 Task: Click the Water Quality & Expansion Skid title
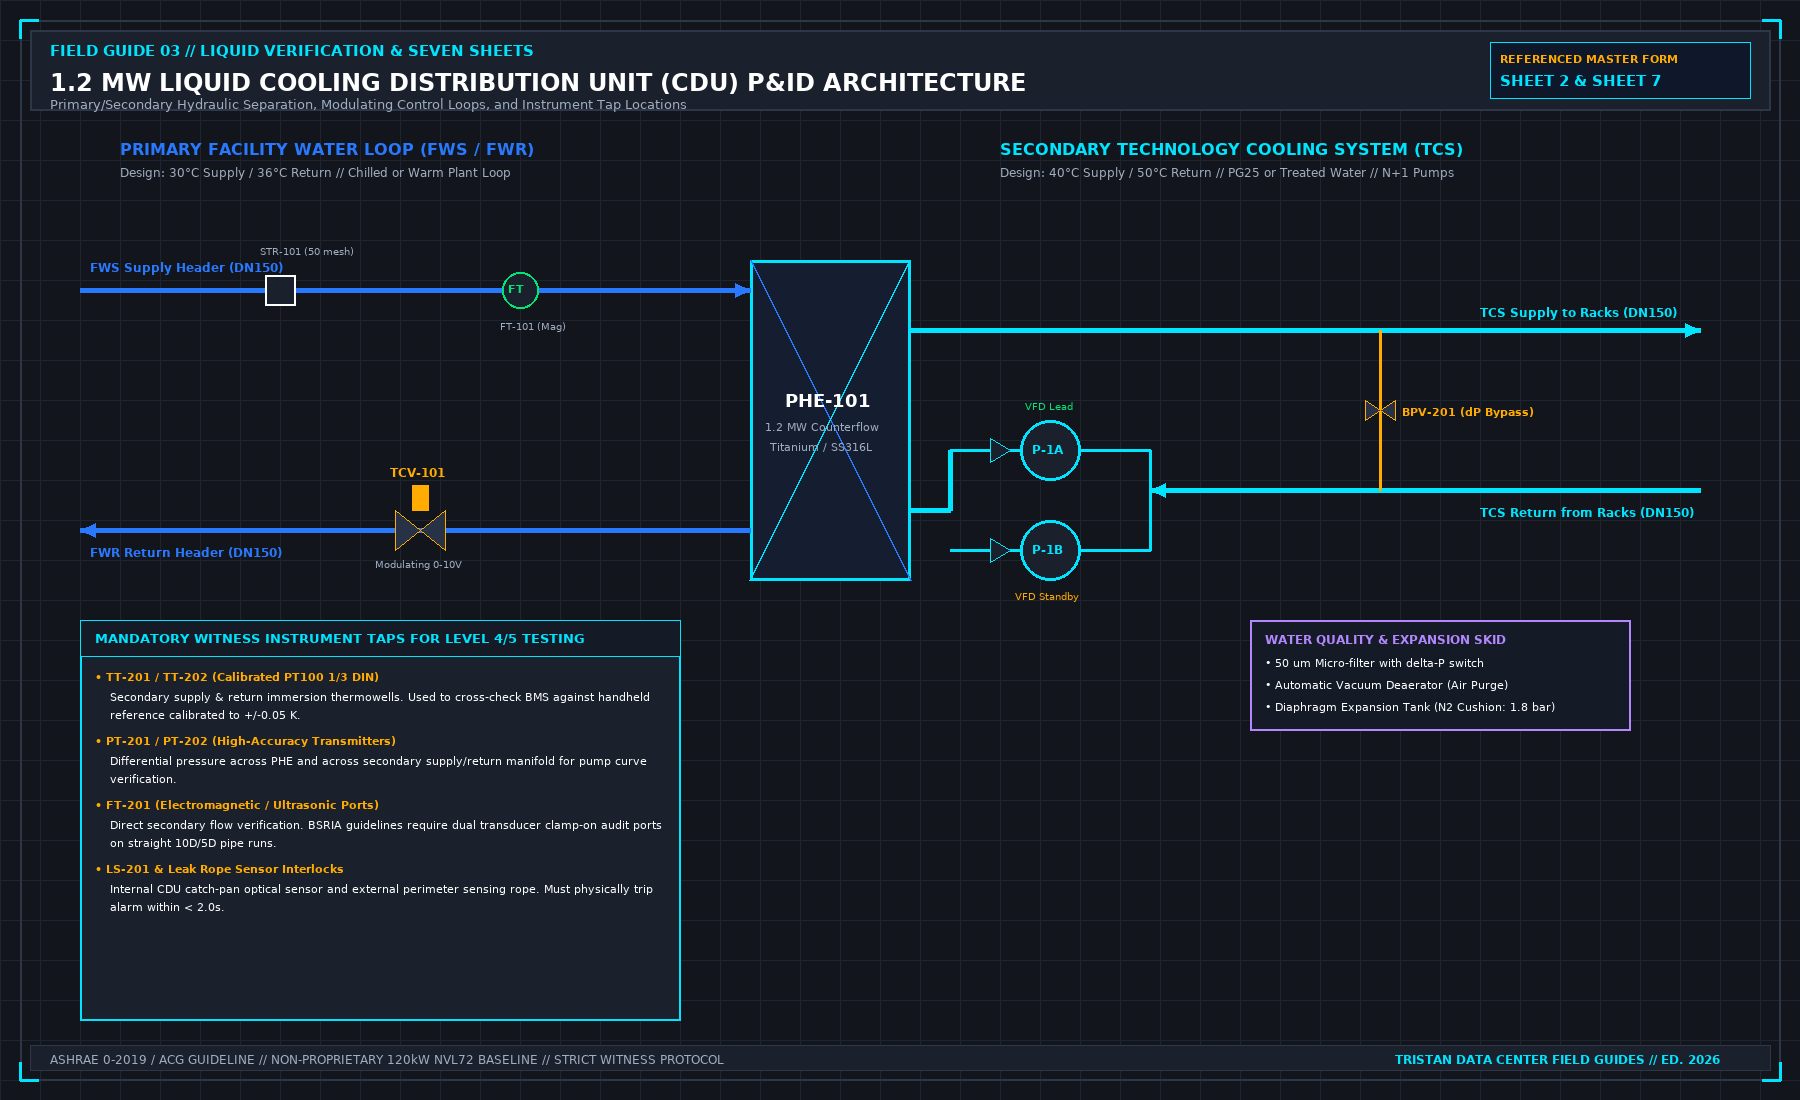coord(1385,640)
